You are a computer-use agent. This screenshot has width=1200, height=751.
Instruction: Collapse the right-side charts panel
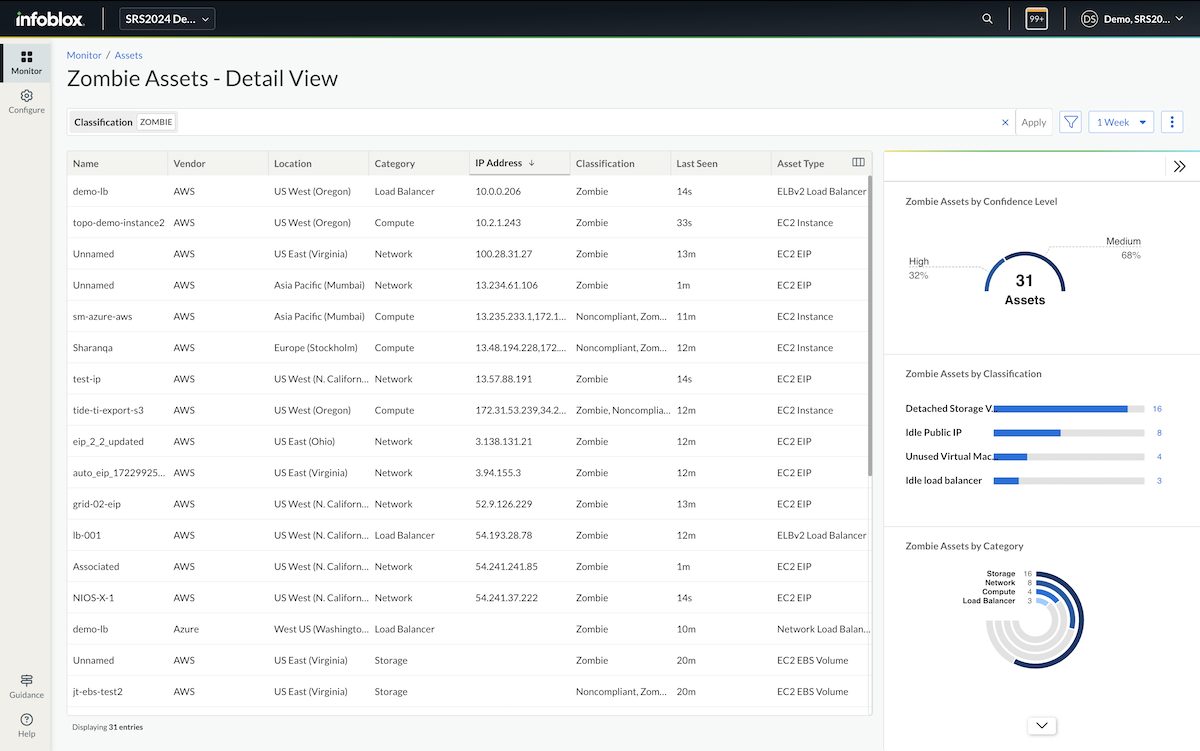1180,167
